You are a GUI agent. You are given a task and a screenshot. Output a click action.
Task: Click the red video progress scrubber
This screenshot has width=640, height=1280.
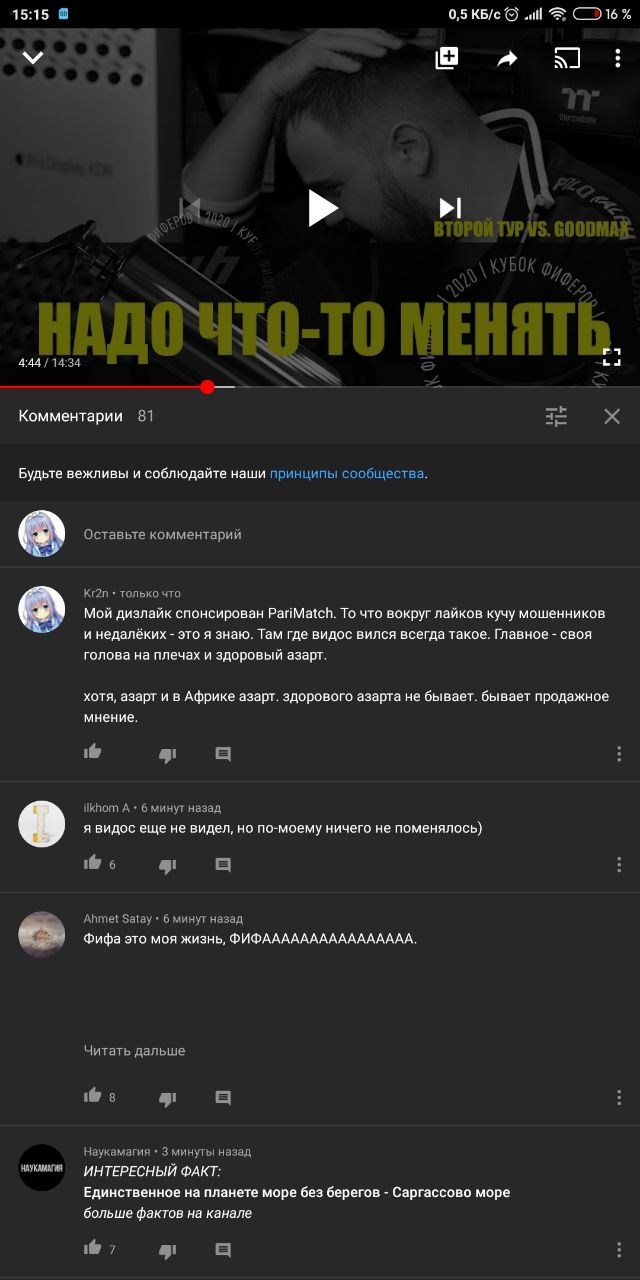(207, 387)
